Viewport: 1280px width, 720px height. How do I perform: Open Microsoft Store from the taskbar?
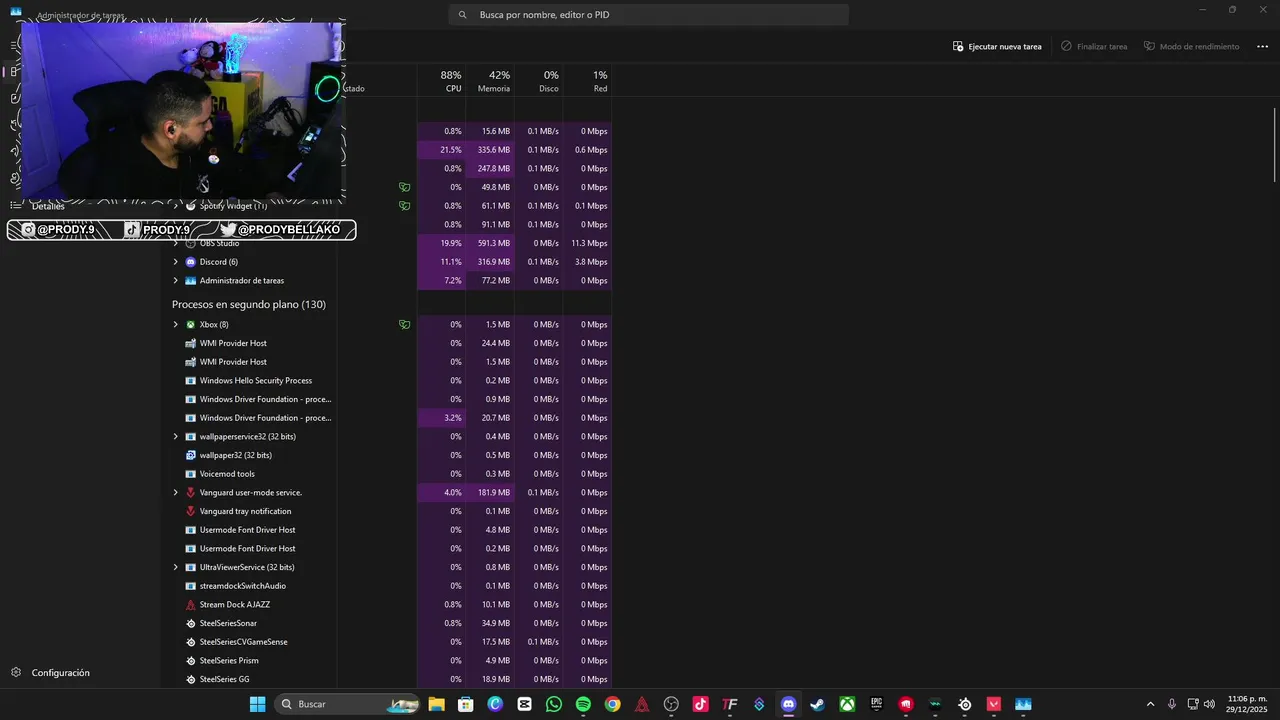point(466,704)
